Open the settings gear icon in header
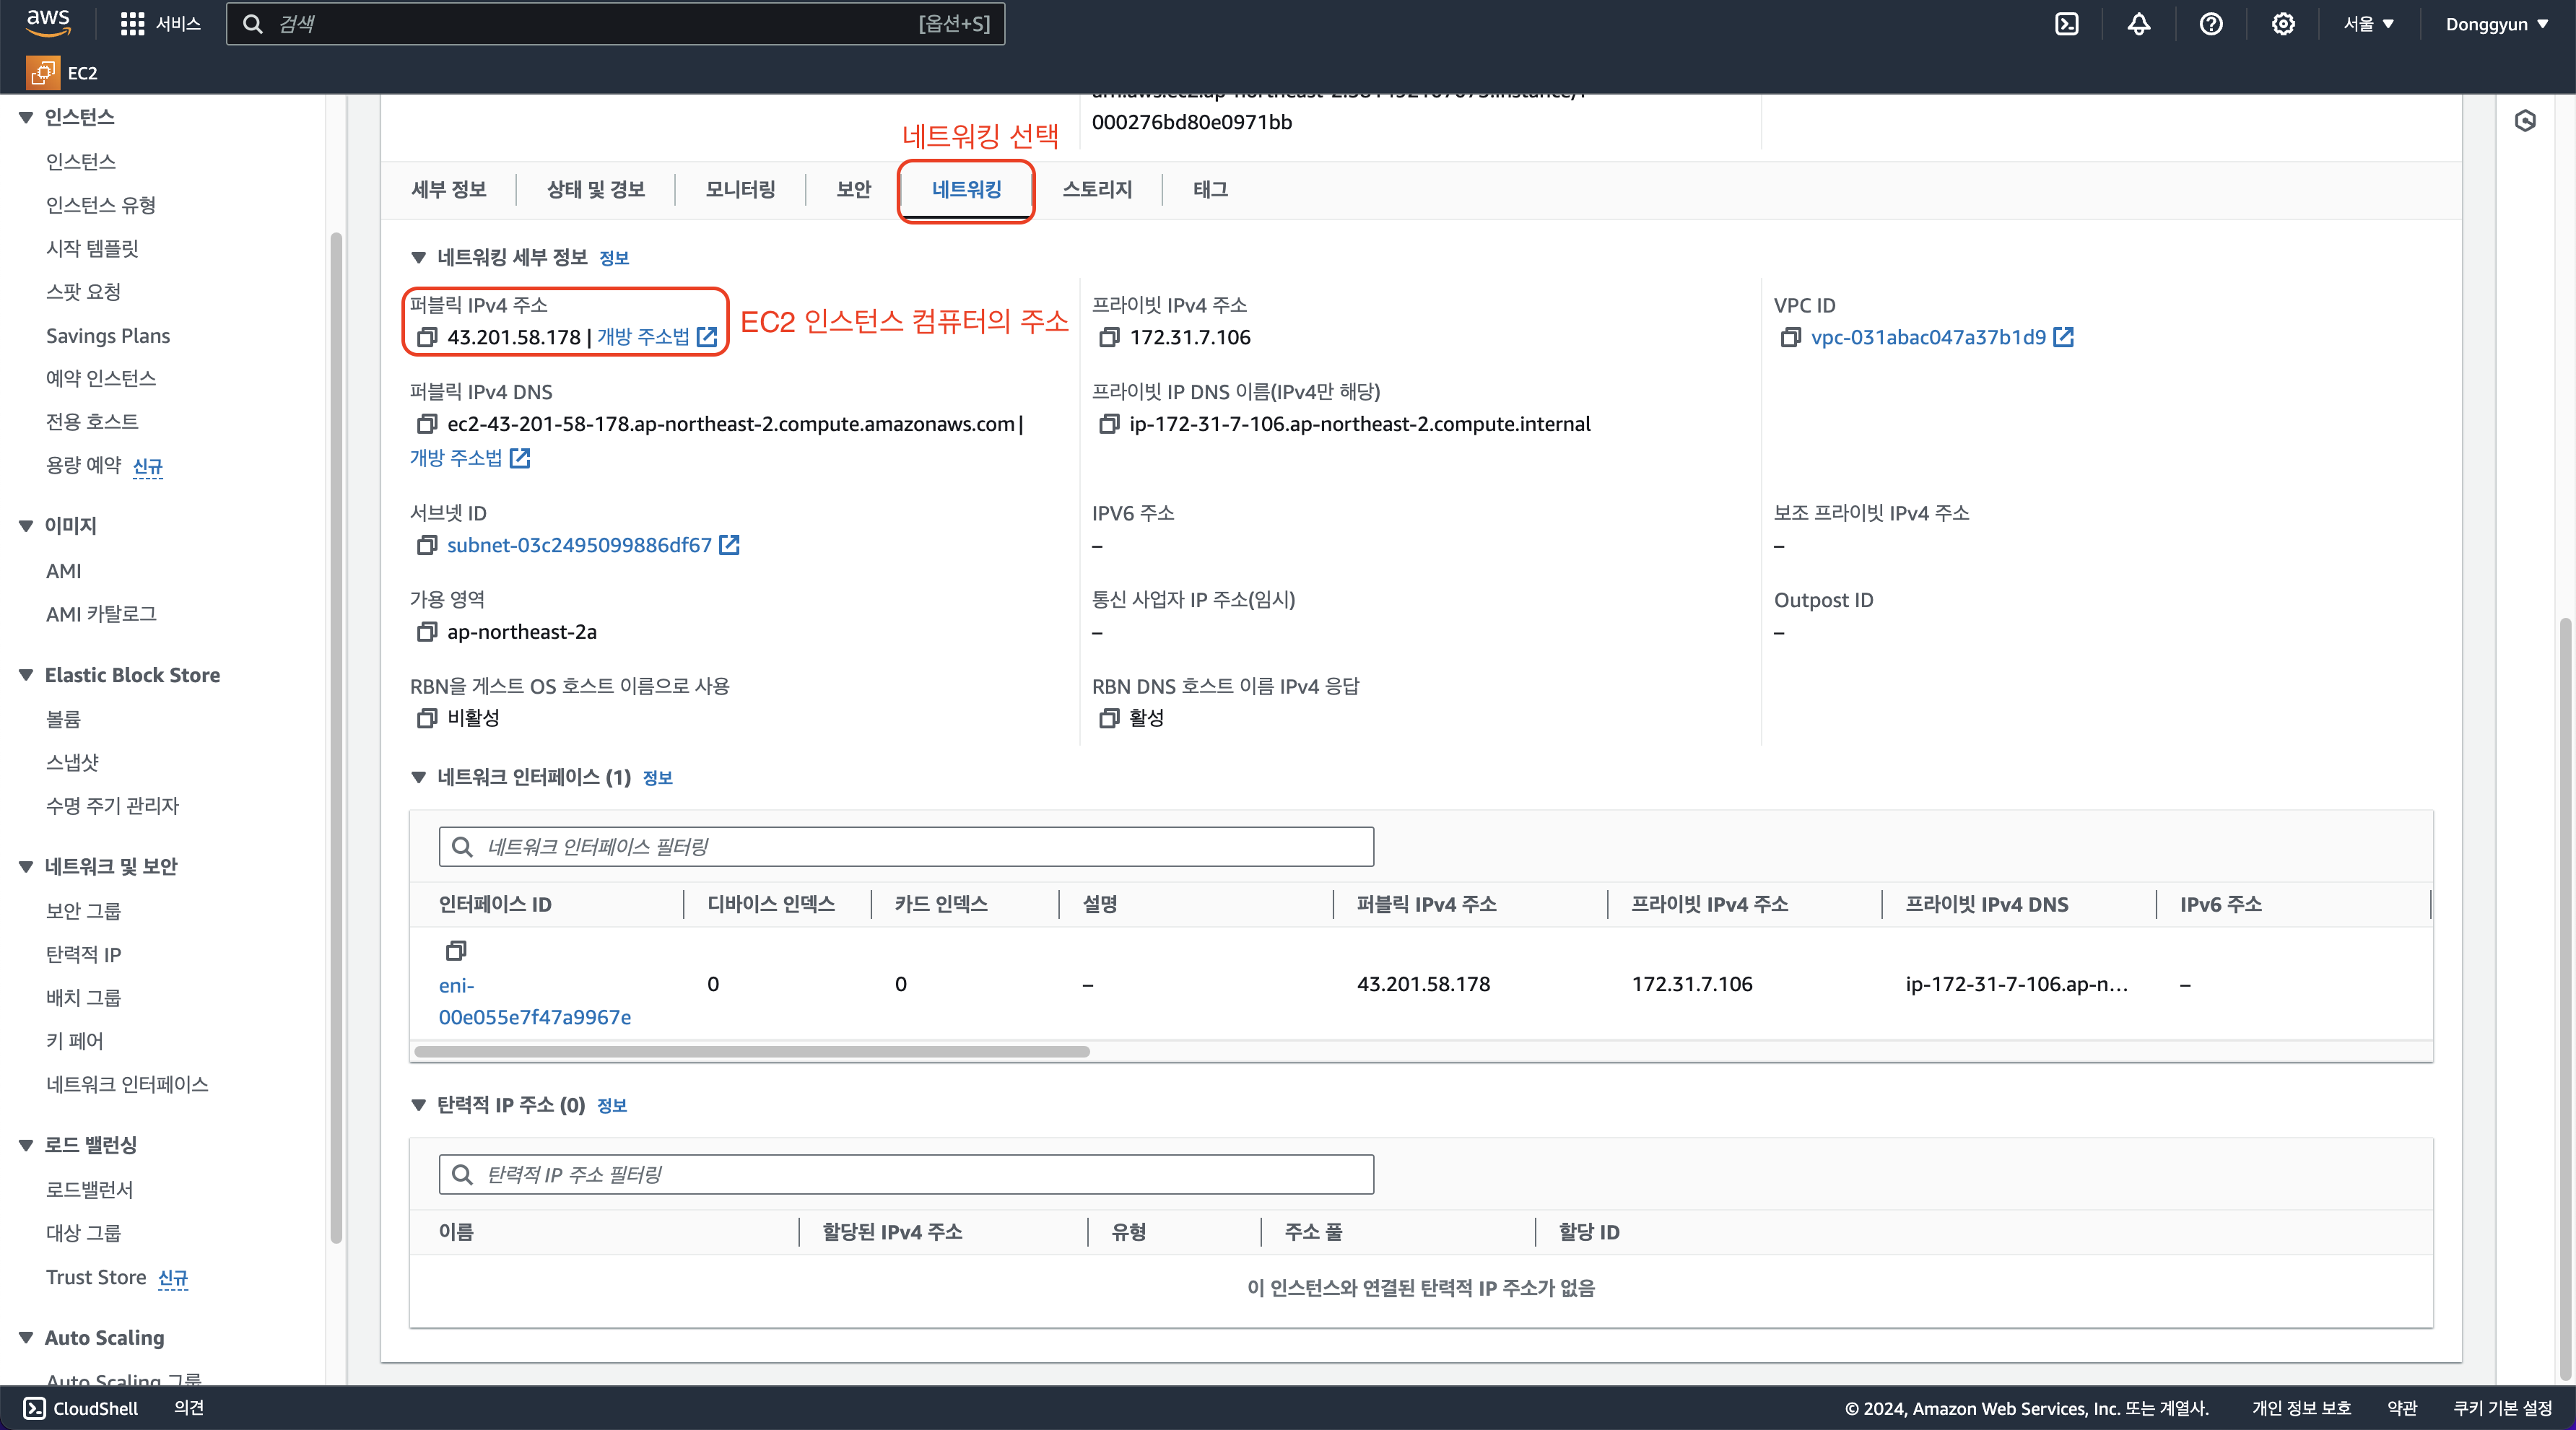 [2282, 24]
